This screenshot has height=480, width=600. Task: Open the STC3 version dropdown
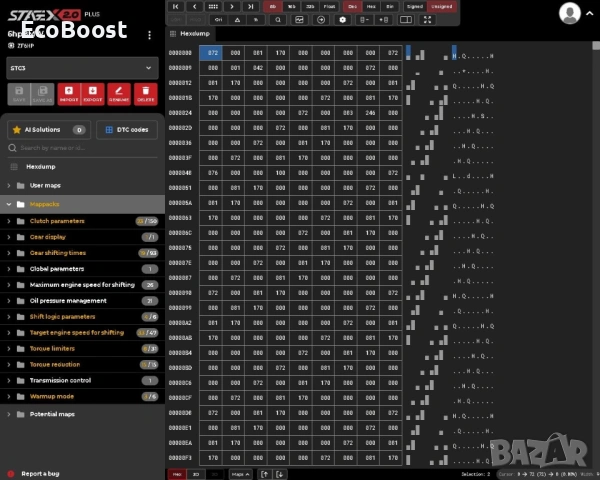82,68
